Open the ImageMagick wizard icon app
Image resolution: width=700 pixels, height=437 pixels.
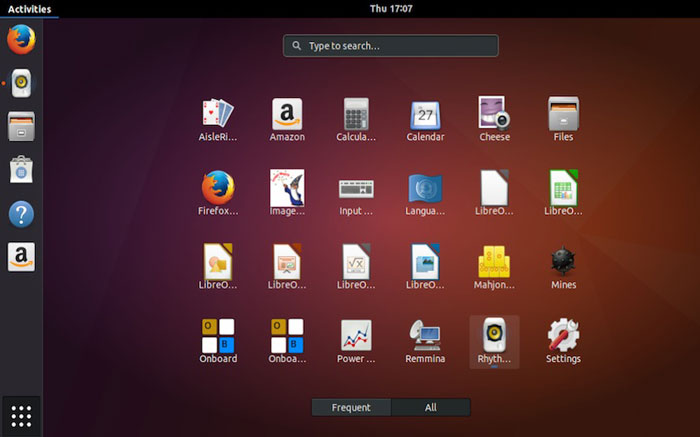[287, 193]
